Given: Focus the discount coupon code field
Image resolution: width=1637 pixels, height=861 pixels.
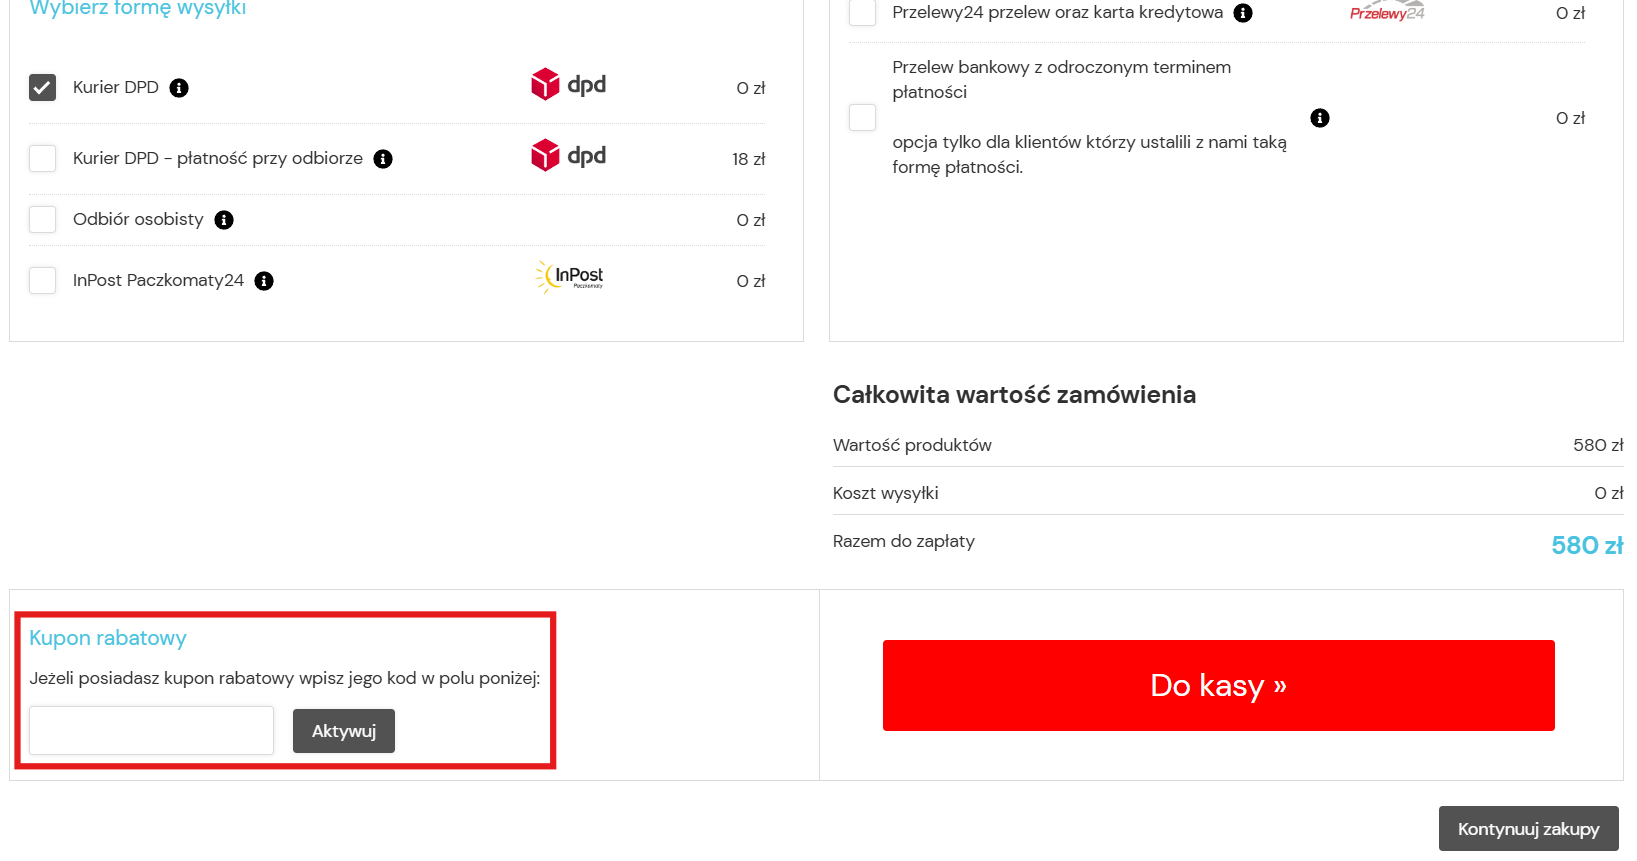Looking at the screenshot, I should click(x=151, y=731).
